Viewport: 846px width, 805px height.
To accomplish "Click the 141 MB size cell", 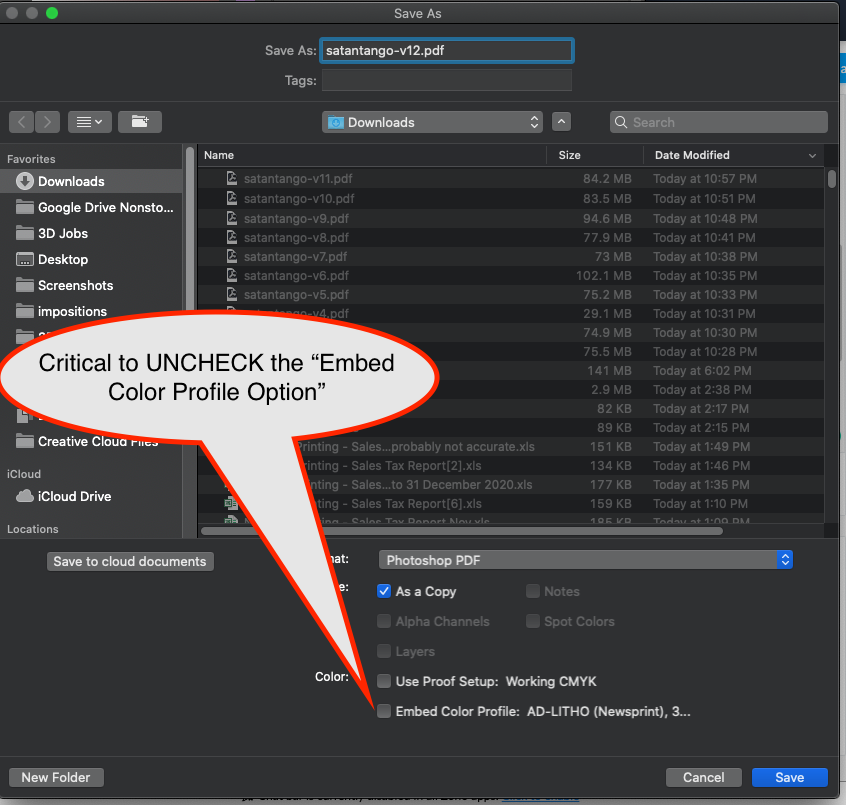I will point(610,371).
